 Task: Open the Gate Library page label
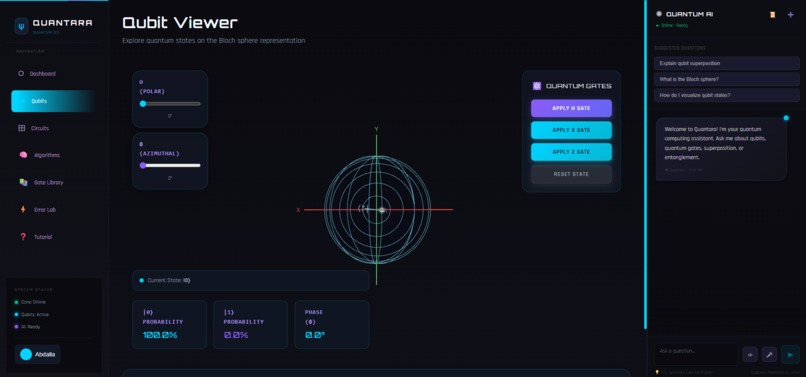tap(49, 182)
